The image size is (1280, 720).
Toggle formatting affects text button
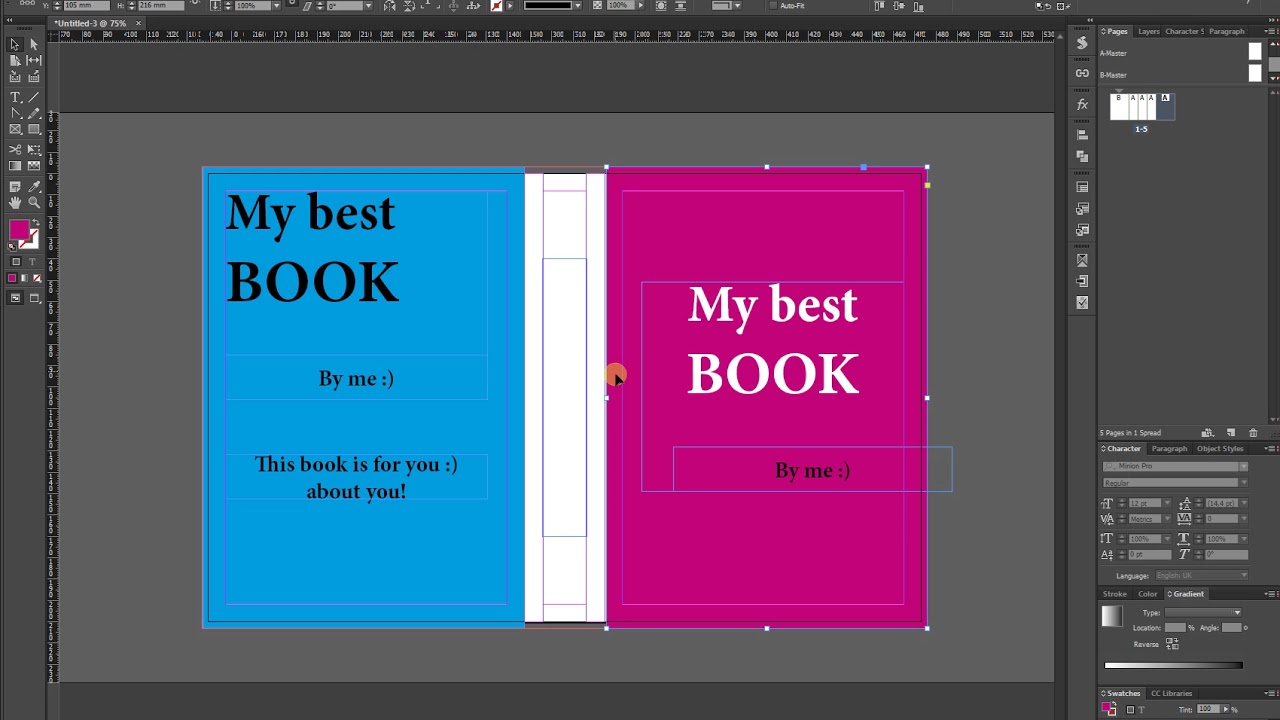pos(33,262)
